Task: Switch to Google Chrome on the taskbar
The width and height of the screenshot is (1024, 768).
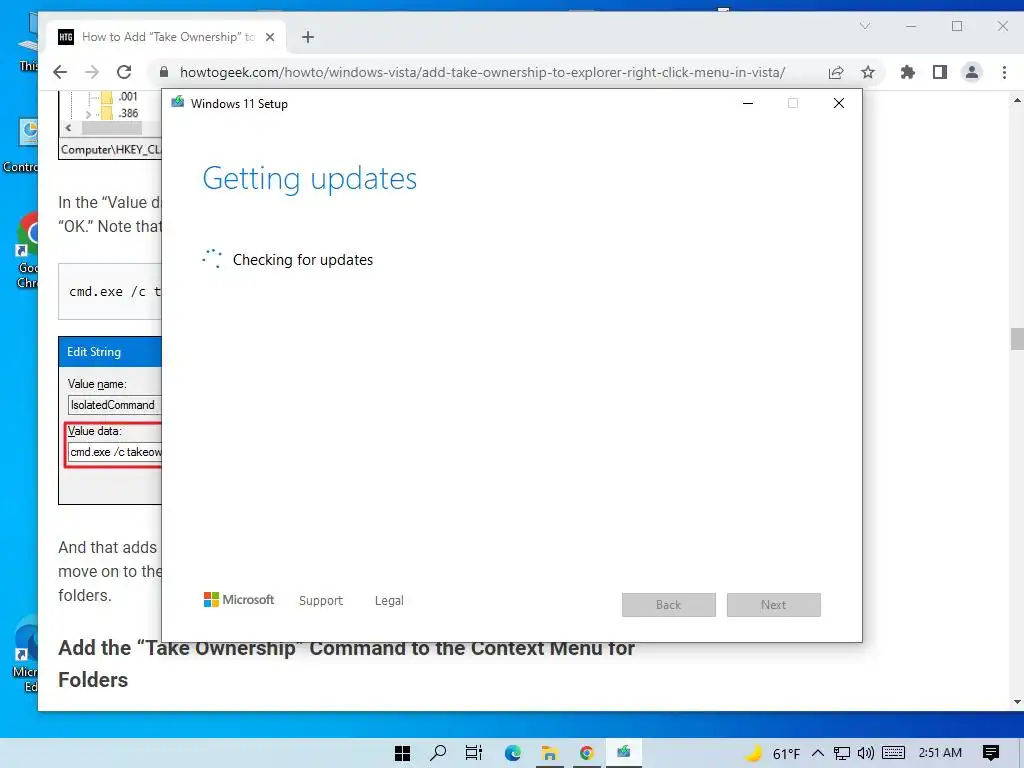Action: tap(586, 753)
